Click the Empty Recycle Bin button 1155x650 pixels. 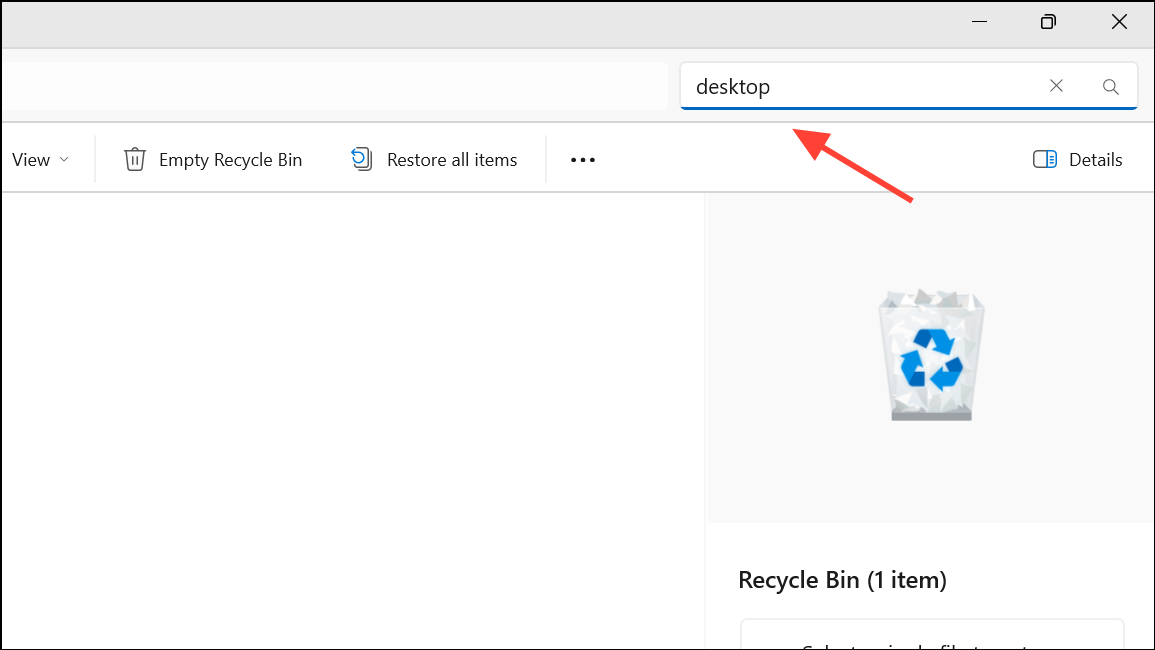213,160
